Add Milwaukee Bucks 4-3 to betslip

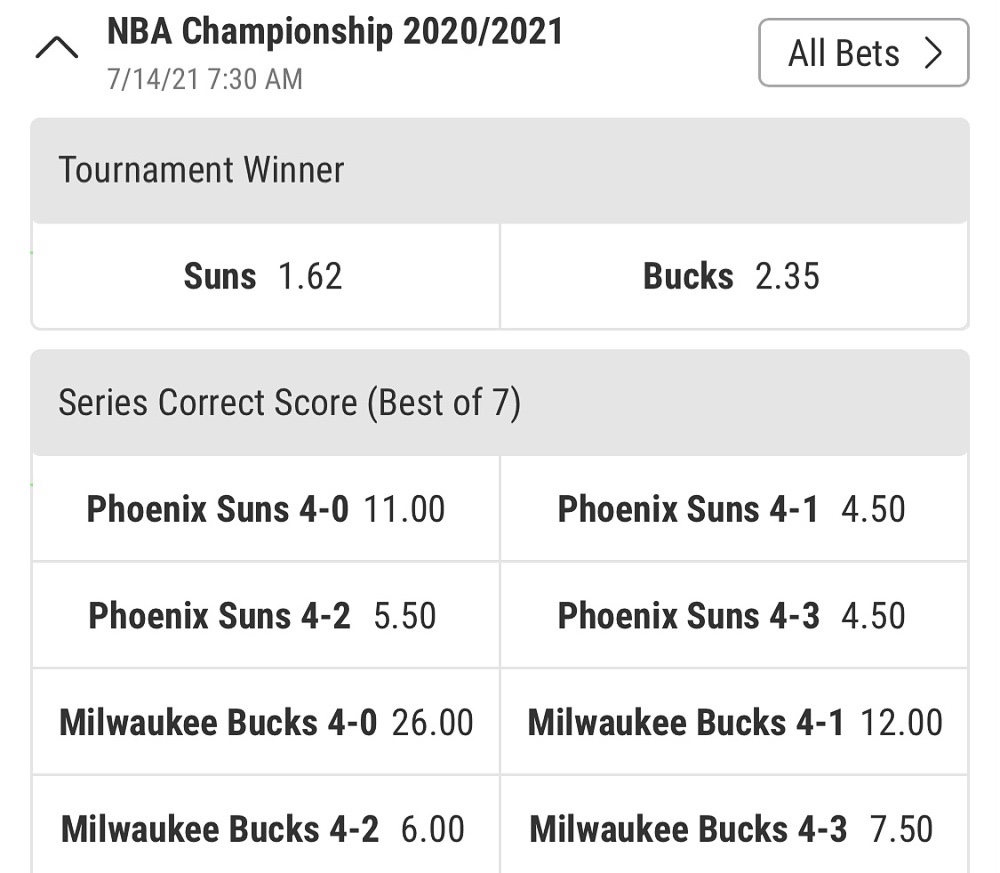[733, 829]
